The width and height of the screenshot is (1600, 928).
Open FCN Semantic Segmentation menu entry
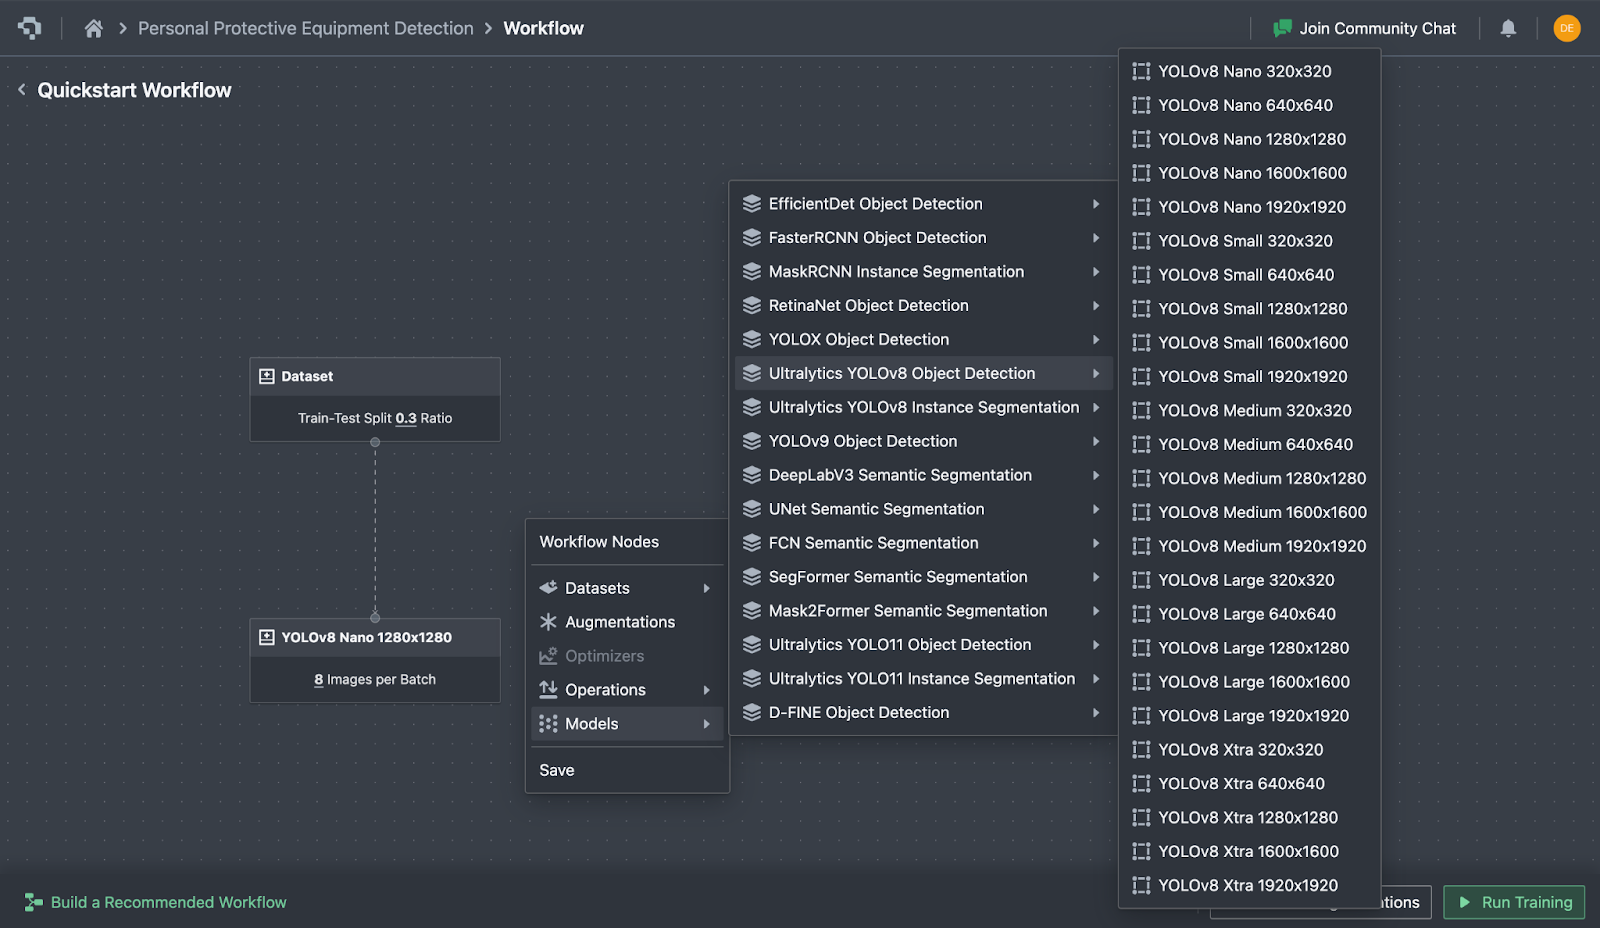click(x=924, y=543)
